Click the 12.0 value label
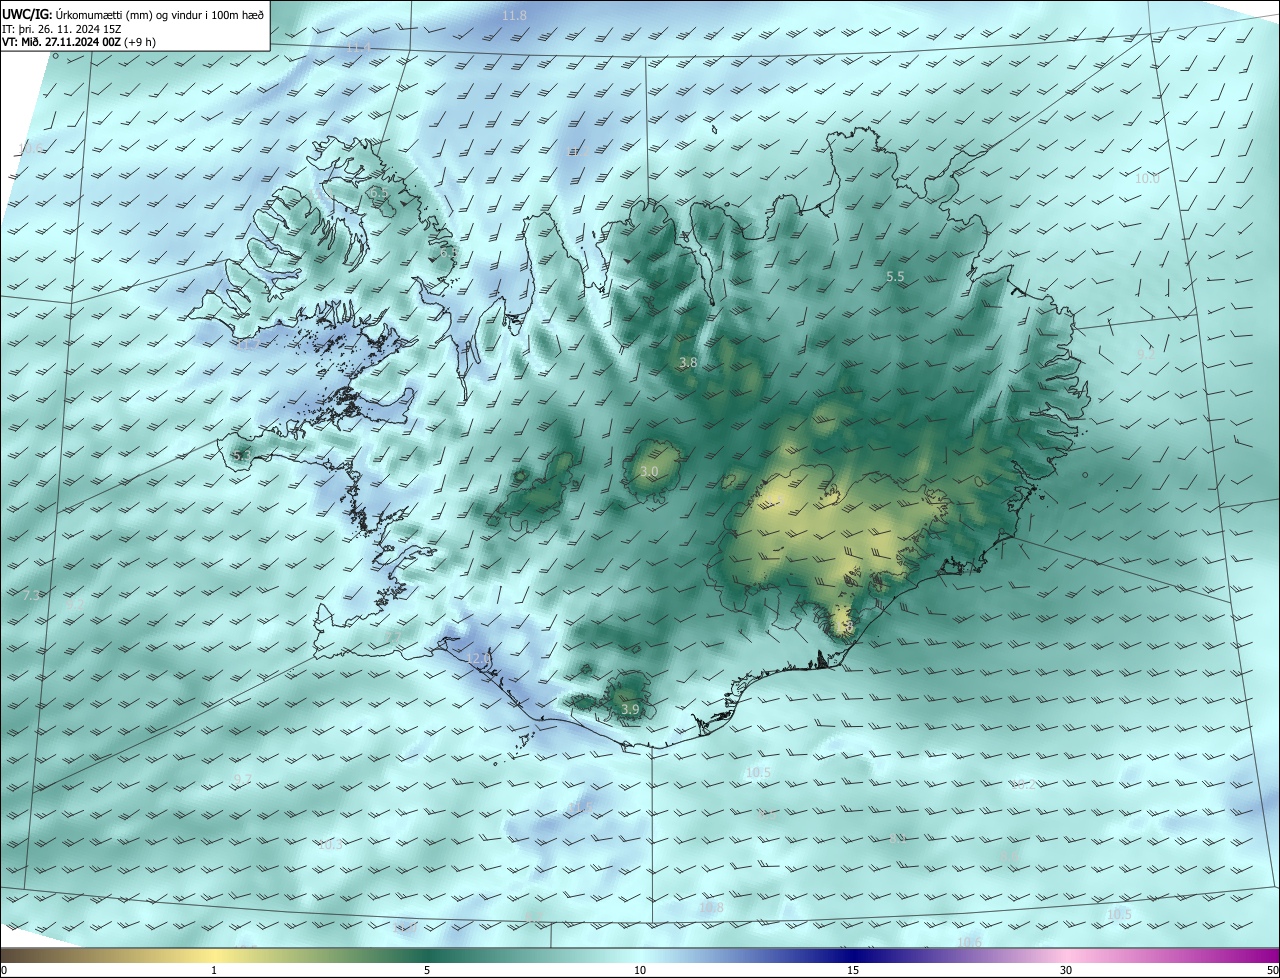1280x978 pixels. [478, 657]
